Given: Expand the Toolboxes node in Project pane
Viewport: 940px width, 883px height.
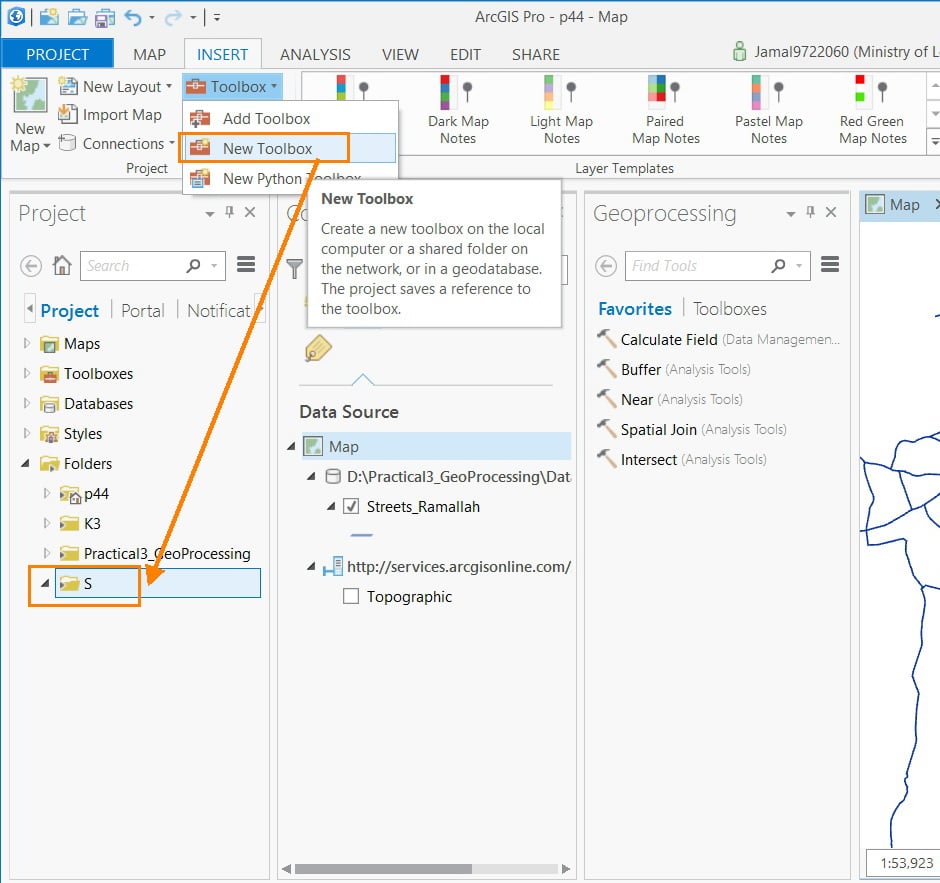Looking at the screenshot, I should (x=26, y=373).
